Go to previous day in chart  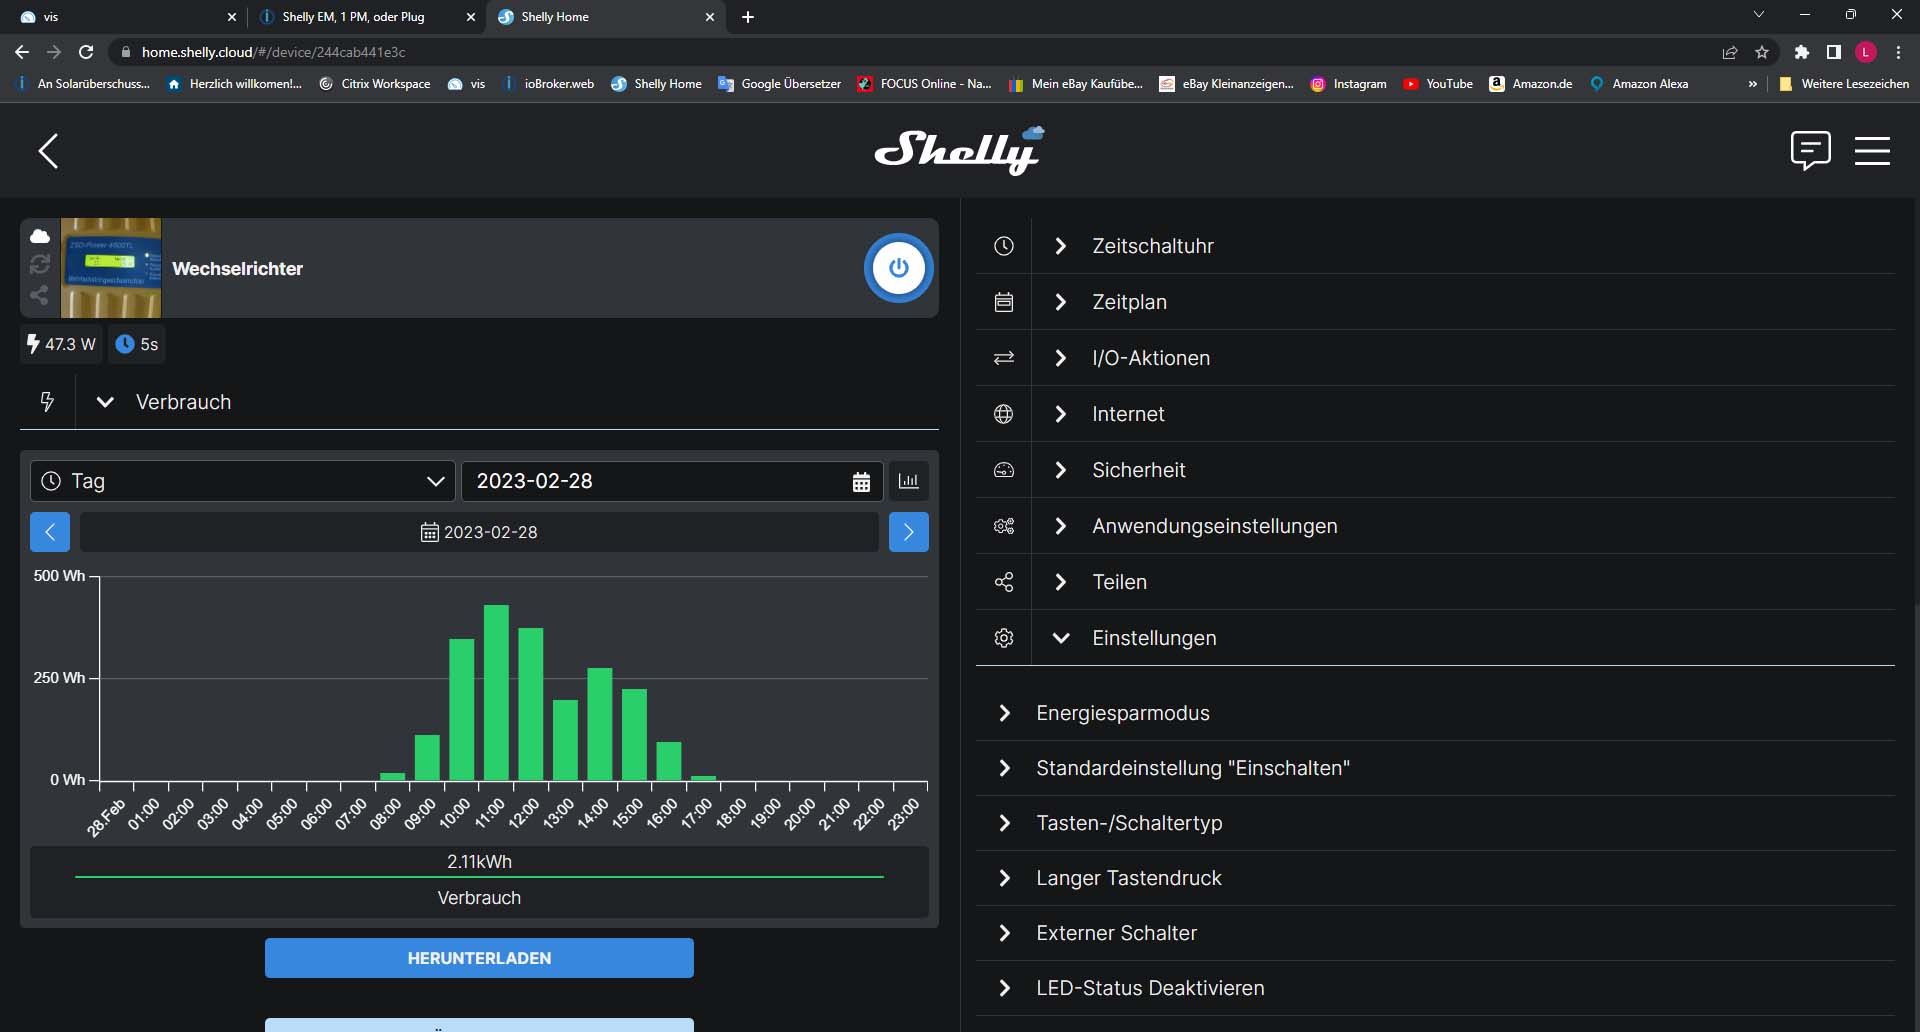pos(50,532)
